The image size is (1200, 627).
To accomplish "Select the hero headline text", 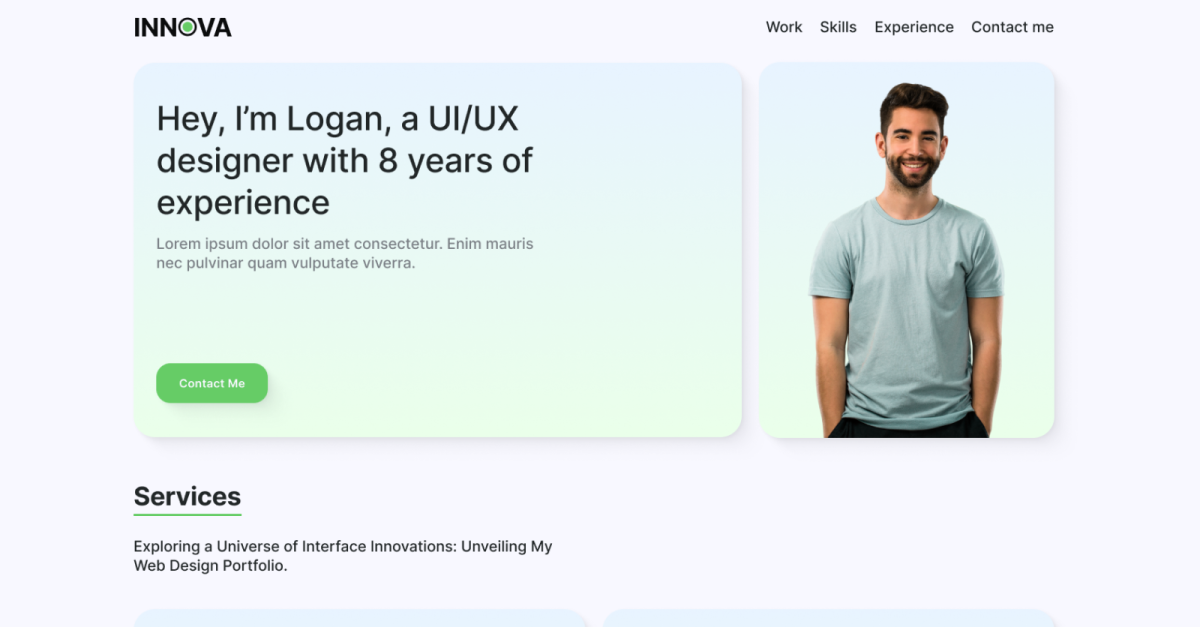I will (x=344, y=160).
